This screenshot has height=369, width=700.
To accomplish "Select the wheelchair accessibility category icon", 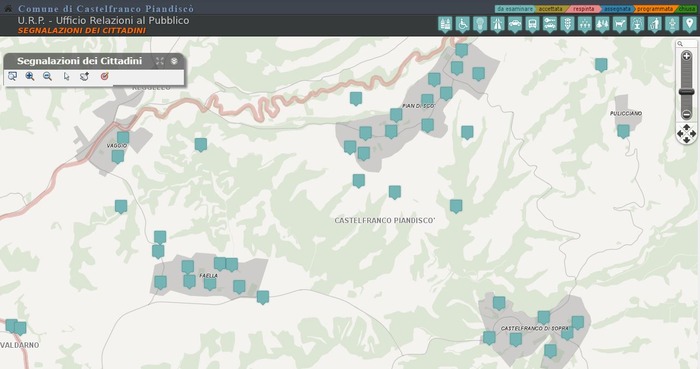I will pos(462,25).
